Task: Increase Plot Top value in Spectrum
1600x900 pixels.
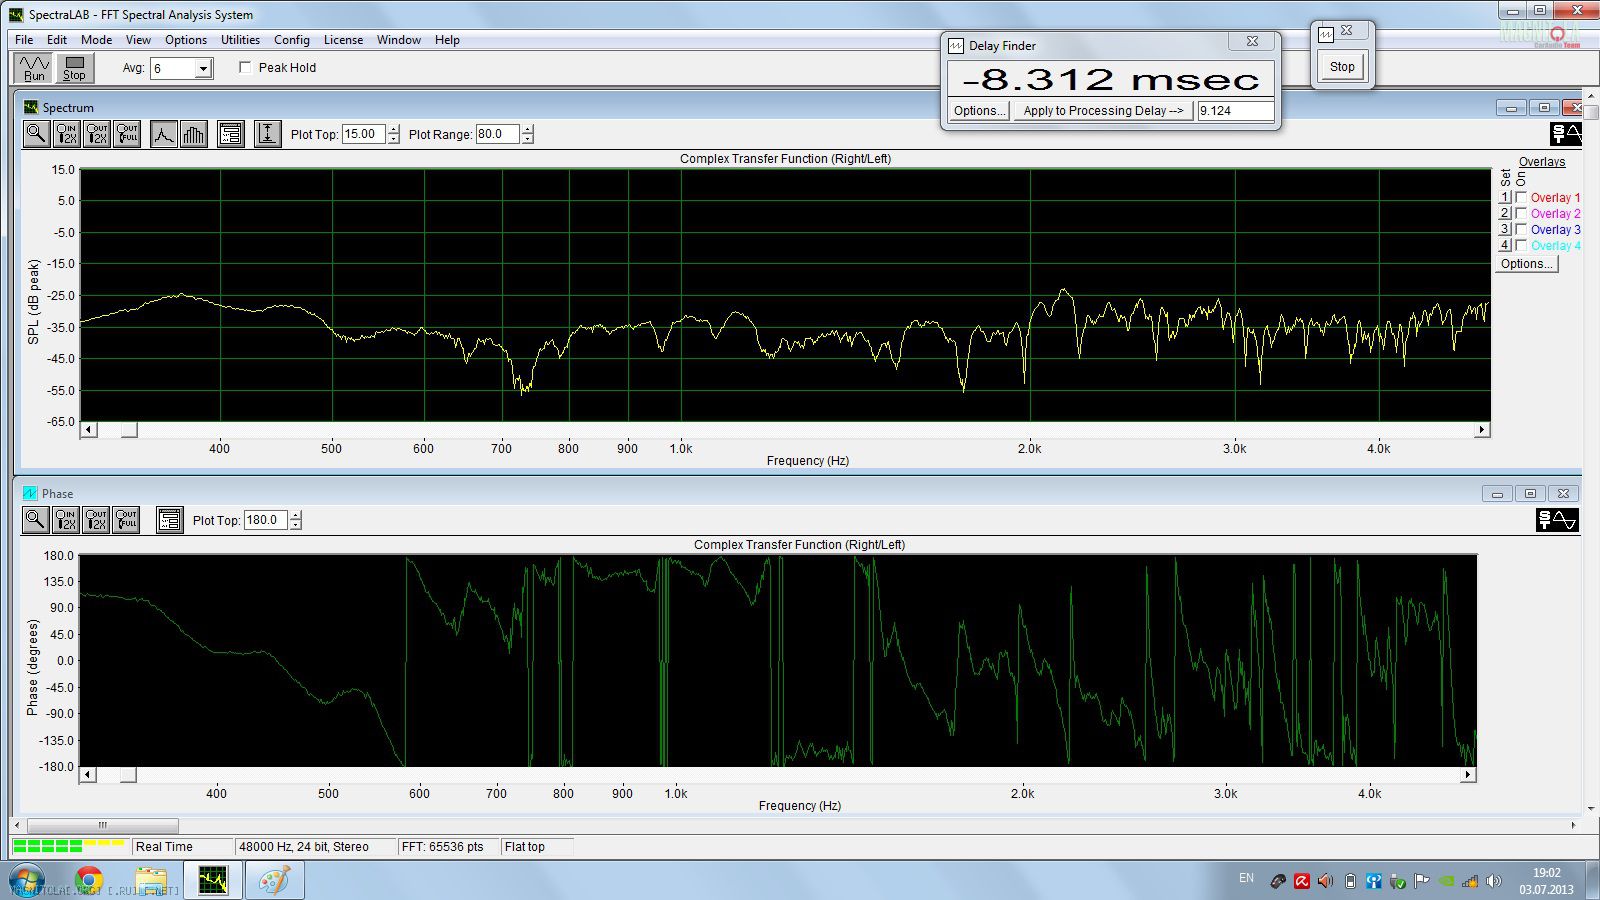Action: point(393,129)
